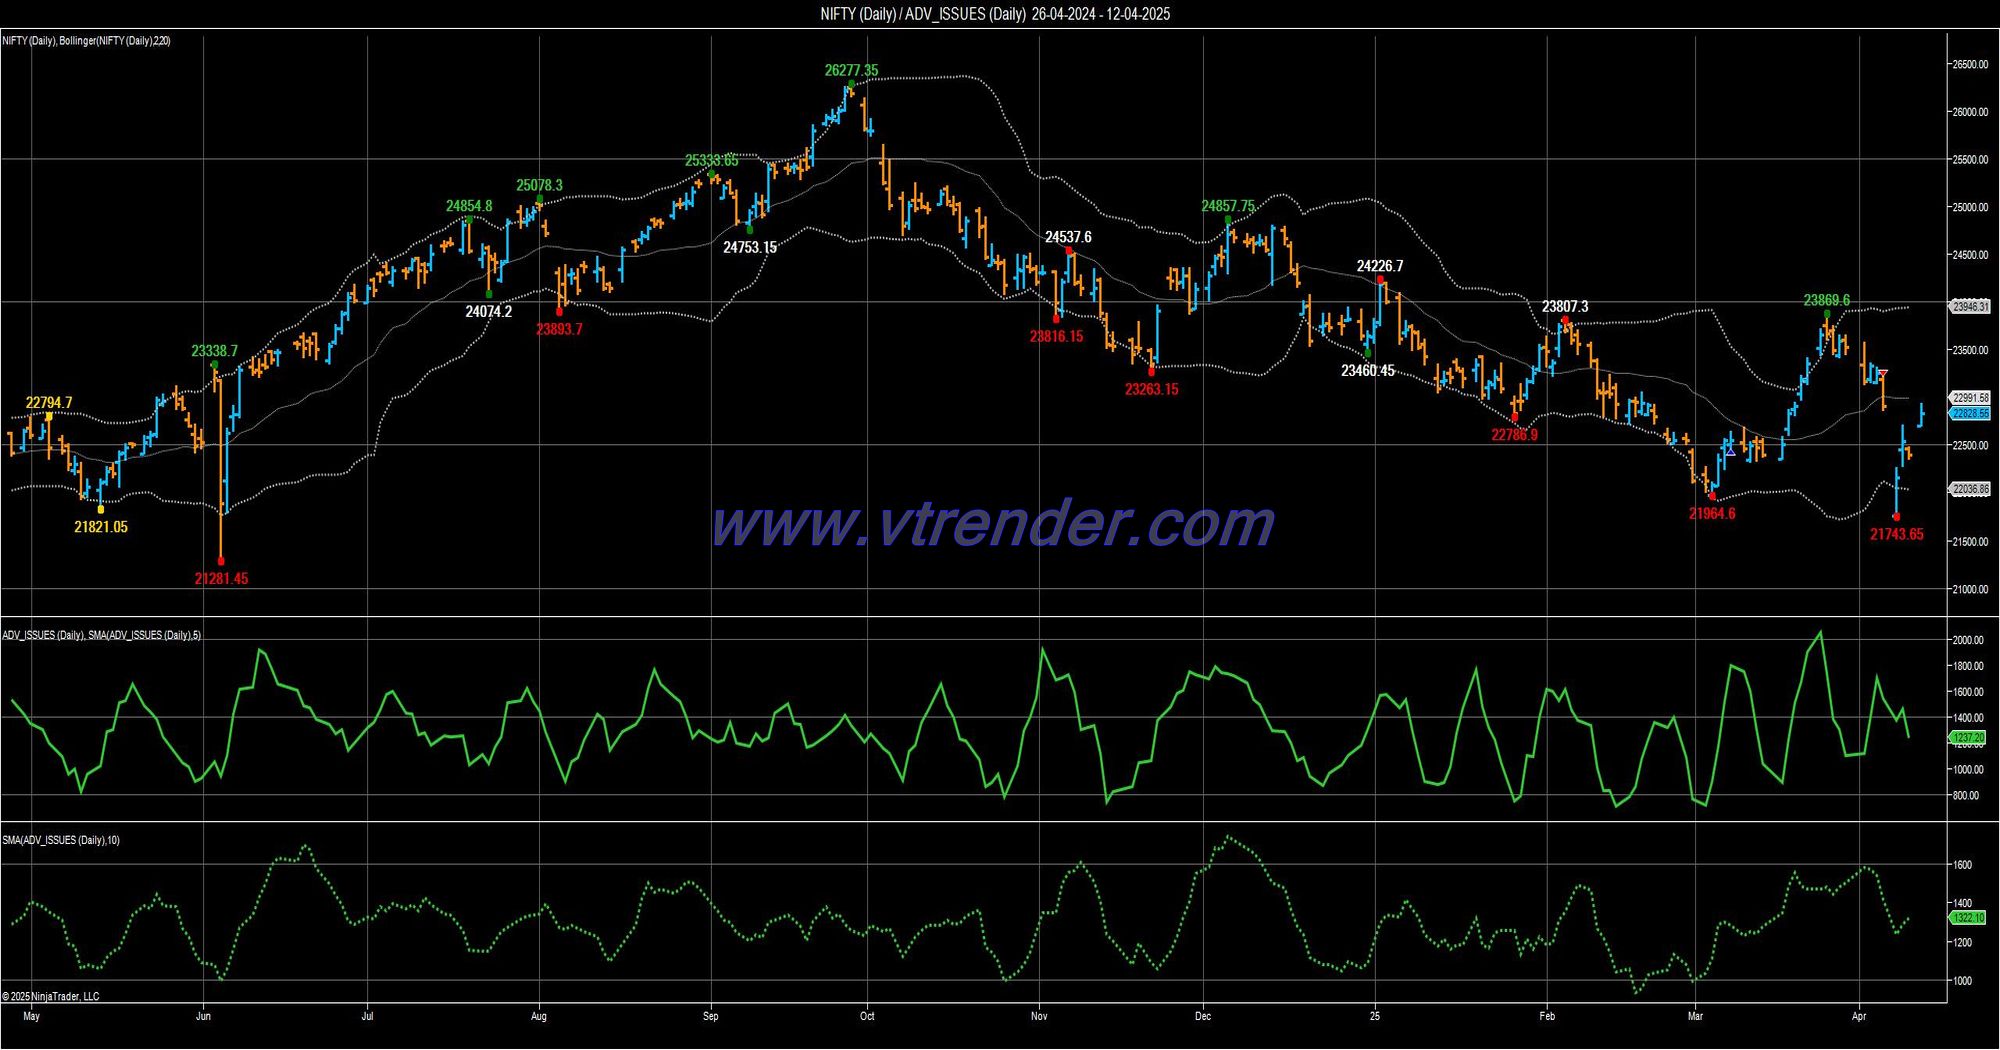The image size is (2000, 1050).
Task: Click the NIFTY Bollinger indicator label
Action: [x=86, y=41]
